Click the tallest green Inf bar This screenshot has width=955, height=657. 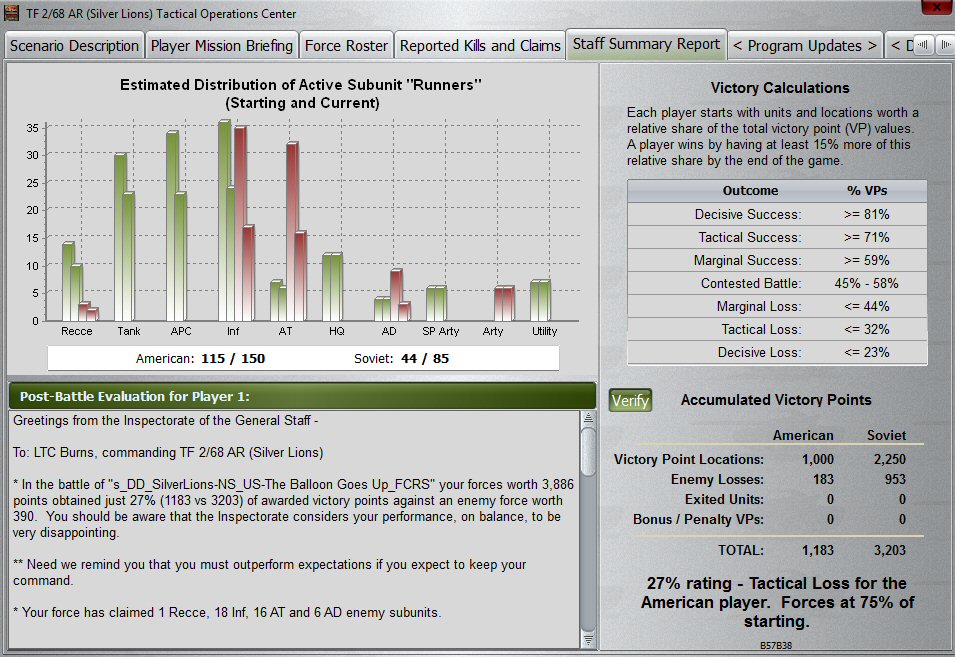[224, 220]
